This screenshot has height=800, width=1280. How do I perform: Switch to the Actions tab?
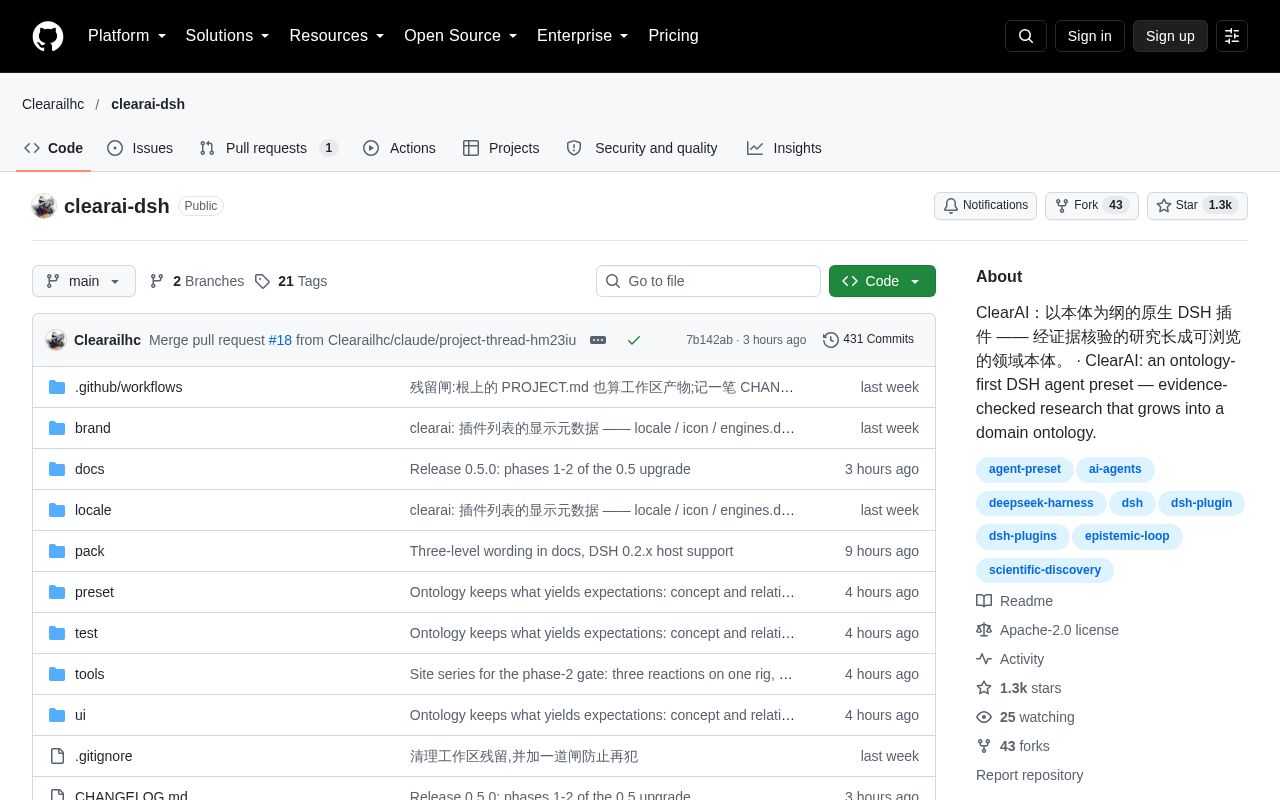[399, 148]
